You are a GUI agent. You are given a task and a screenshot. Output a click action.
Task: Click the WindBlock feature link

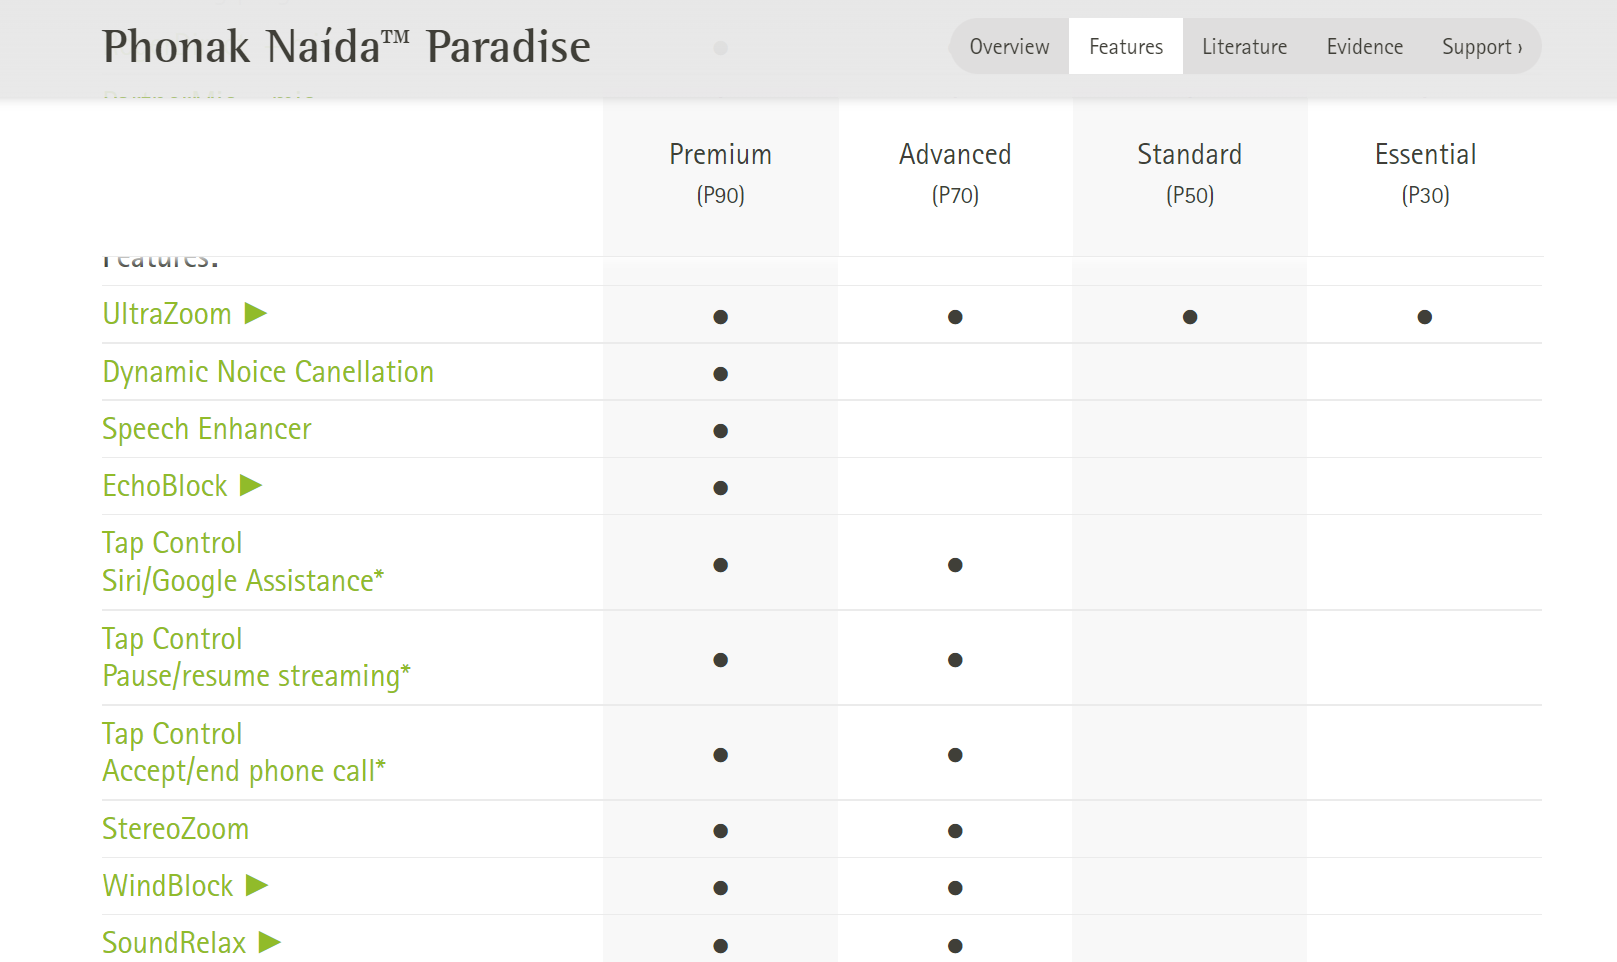[x=168, y=886]
